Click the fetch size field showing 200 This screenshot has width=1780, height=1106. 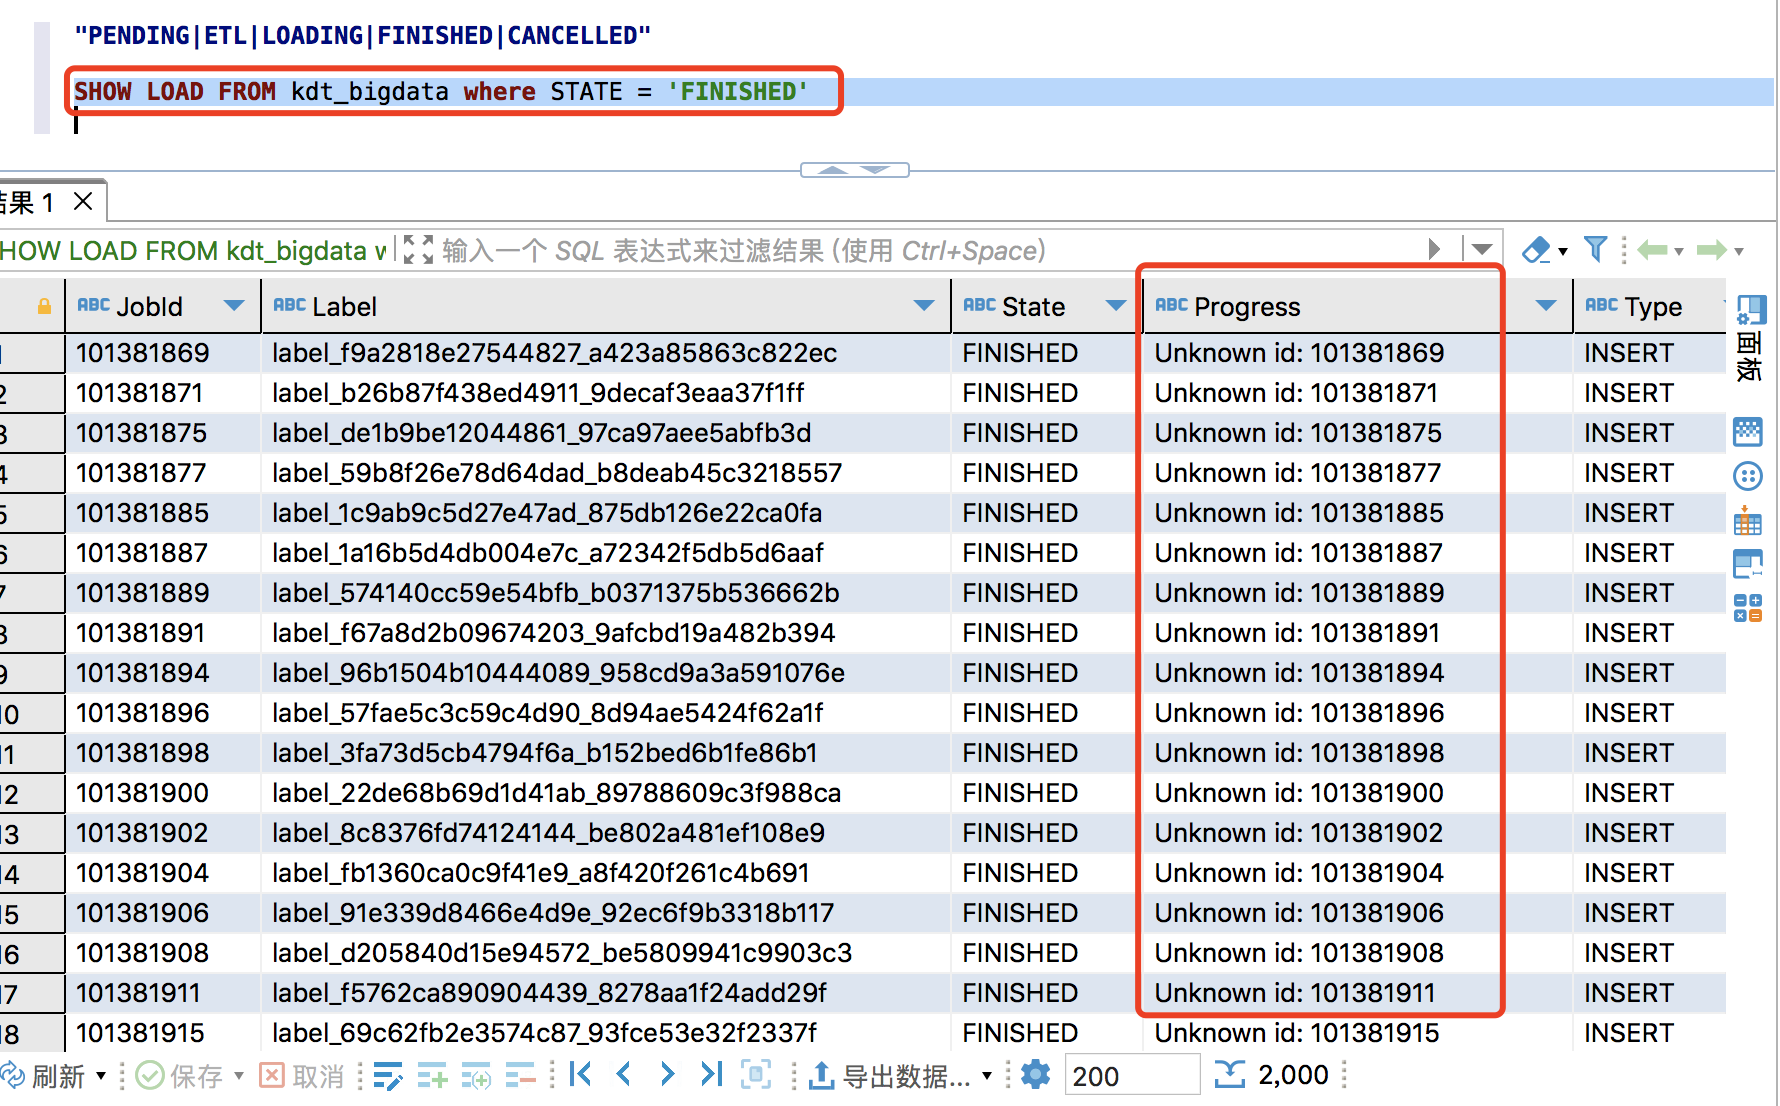point(1131,1076)
